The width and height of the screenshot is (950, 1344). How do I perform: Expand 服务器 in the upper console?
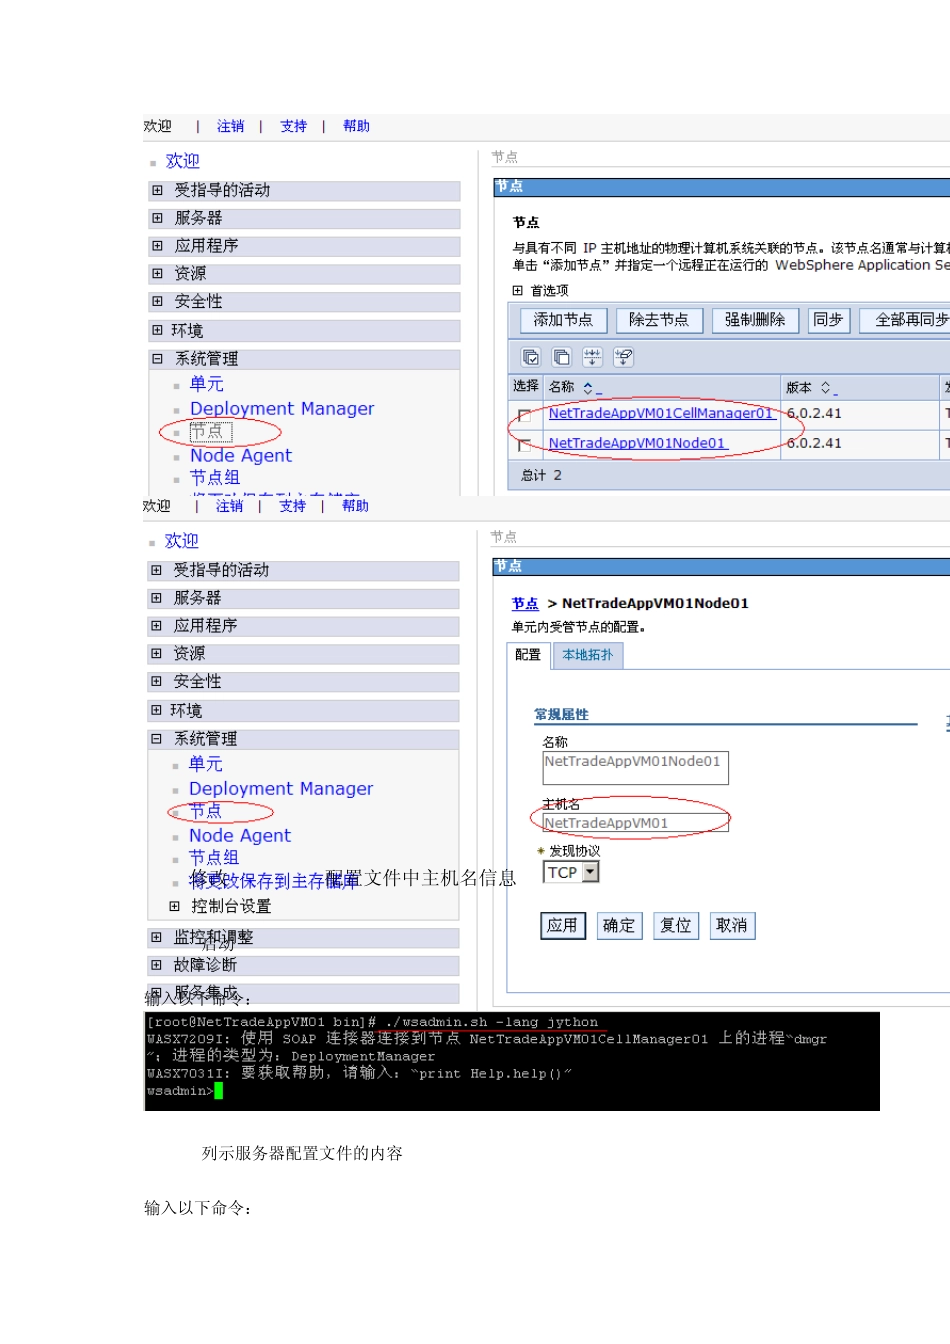[157, 218]
